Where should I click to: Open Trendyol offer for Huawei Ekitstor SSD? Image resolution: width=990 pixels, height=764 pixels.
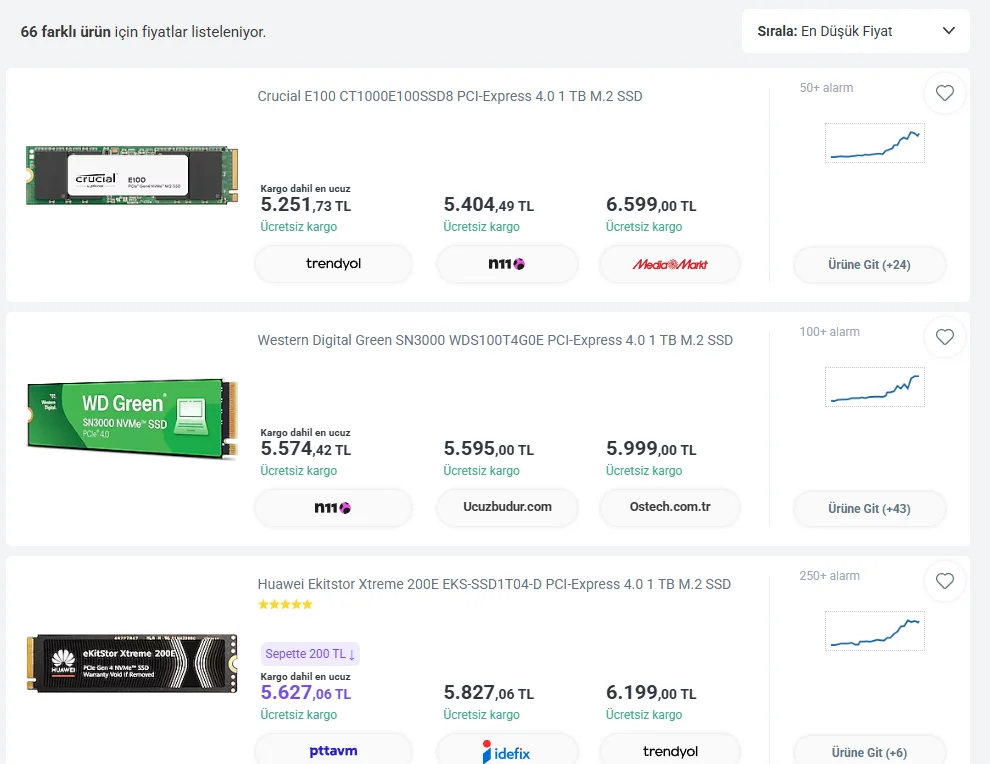670,751
